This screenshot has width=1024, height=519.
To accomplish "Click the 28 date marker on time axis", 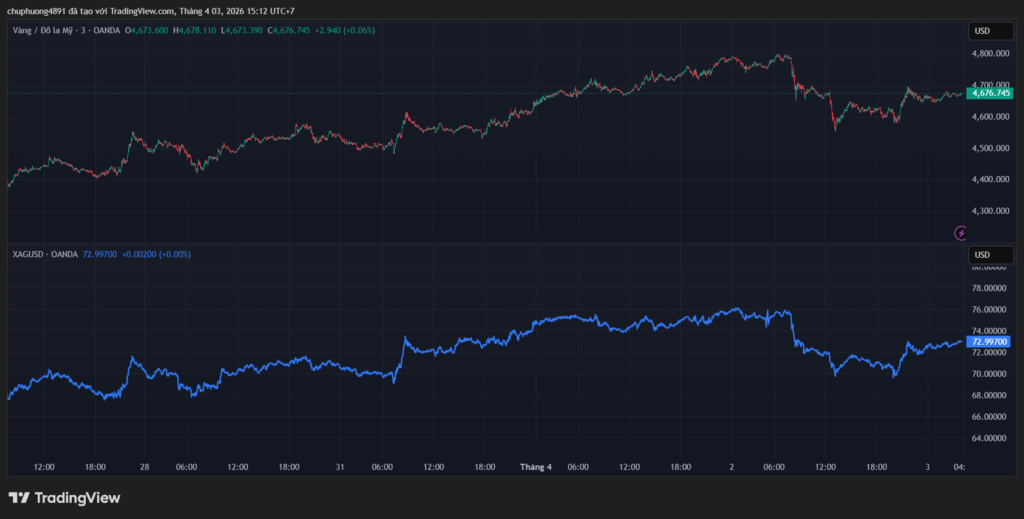I will coord(145,467).
